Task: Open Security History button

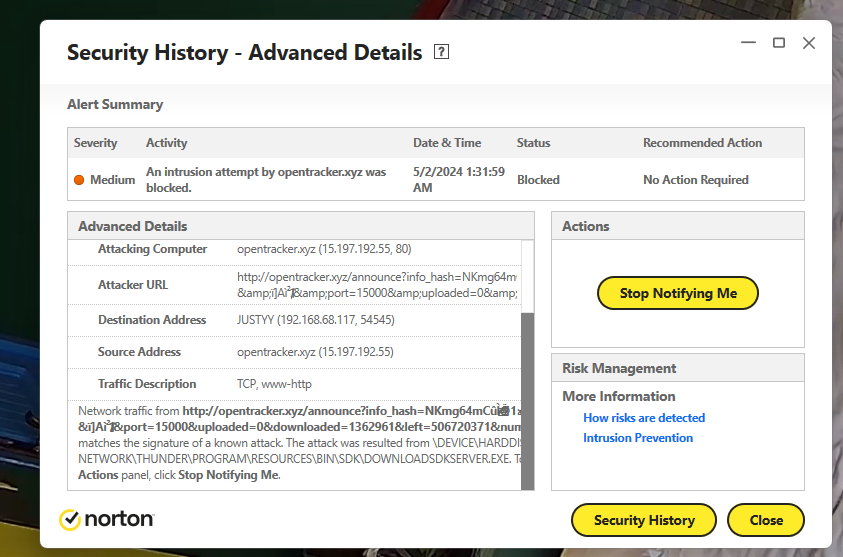Action: click(x=644, y=520)
